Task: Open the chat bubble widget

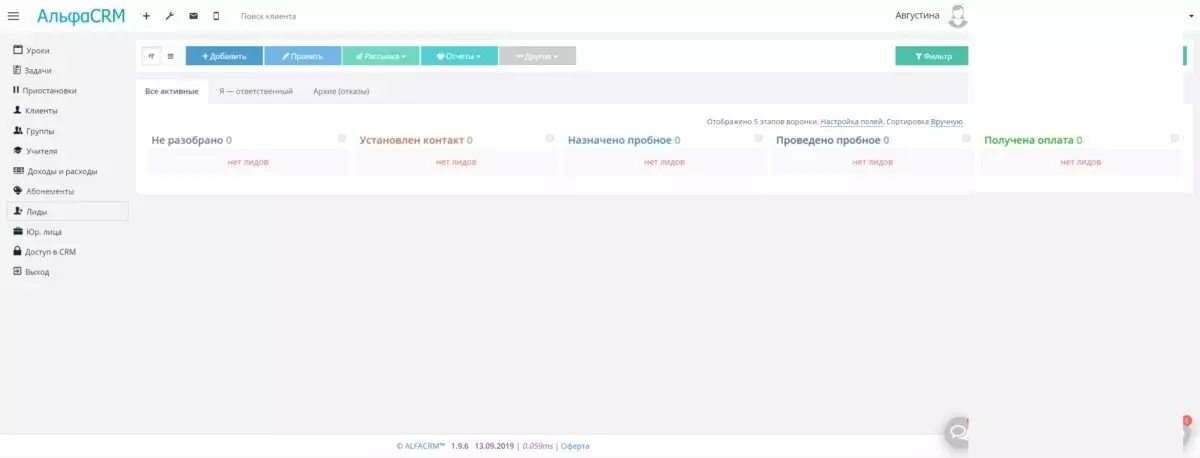Action: coord(957,432)
